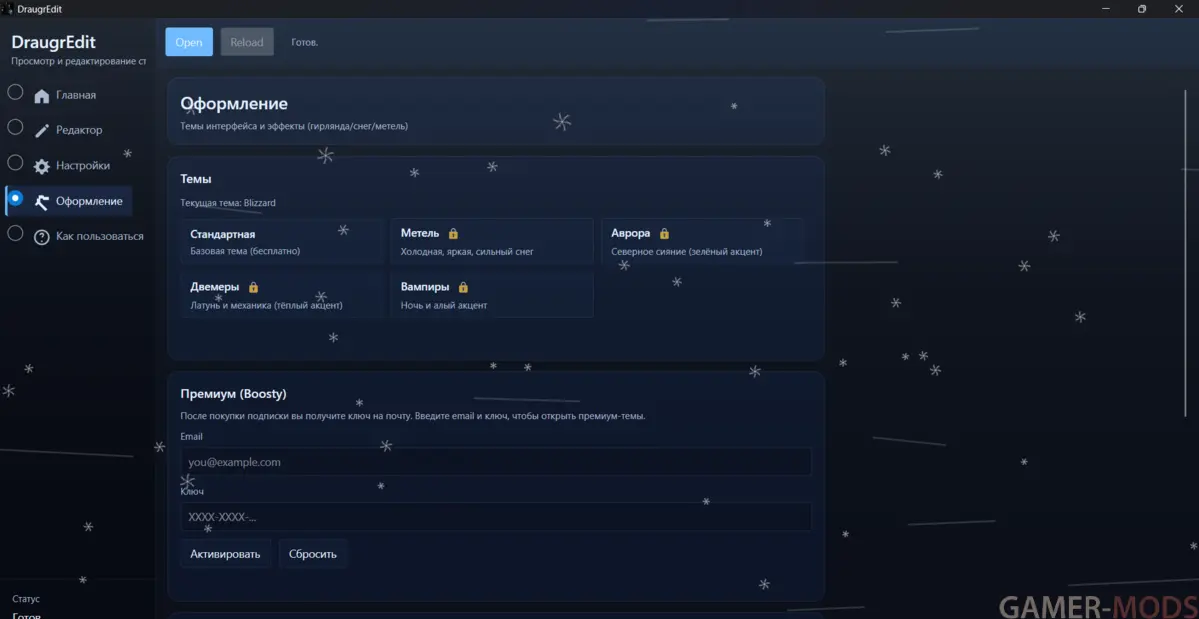Select the Как пользоваться radio button
1199x619 pixels.
point(15,233)
